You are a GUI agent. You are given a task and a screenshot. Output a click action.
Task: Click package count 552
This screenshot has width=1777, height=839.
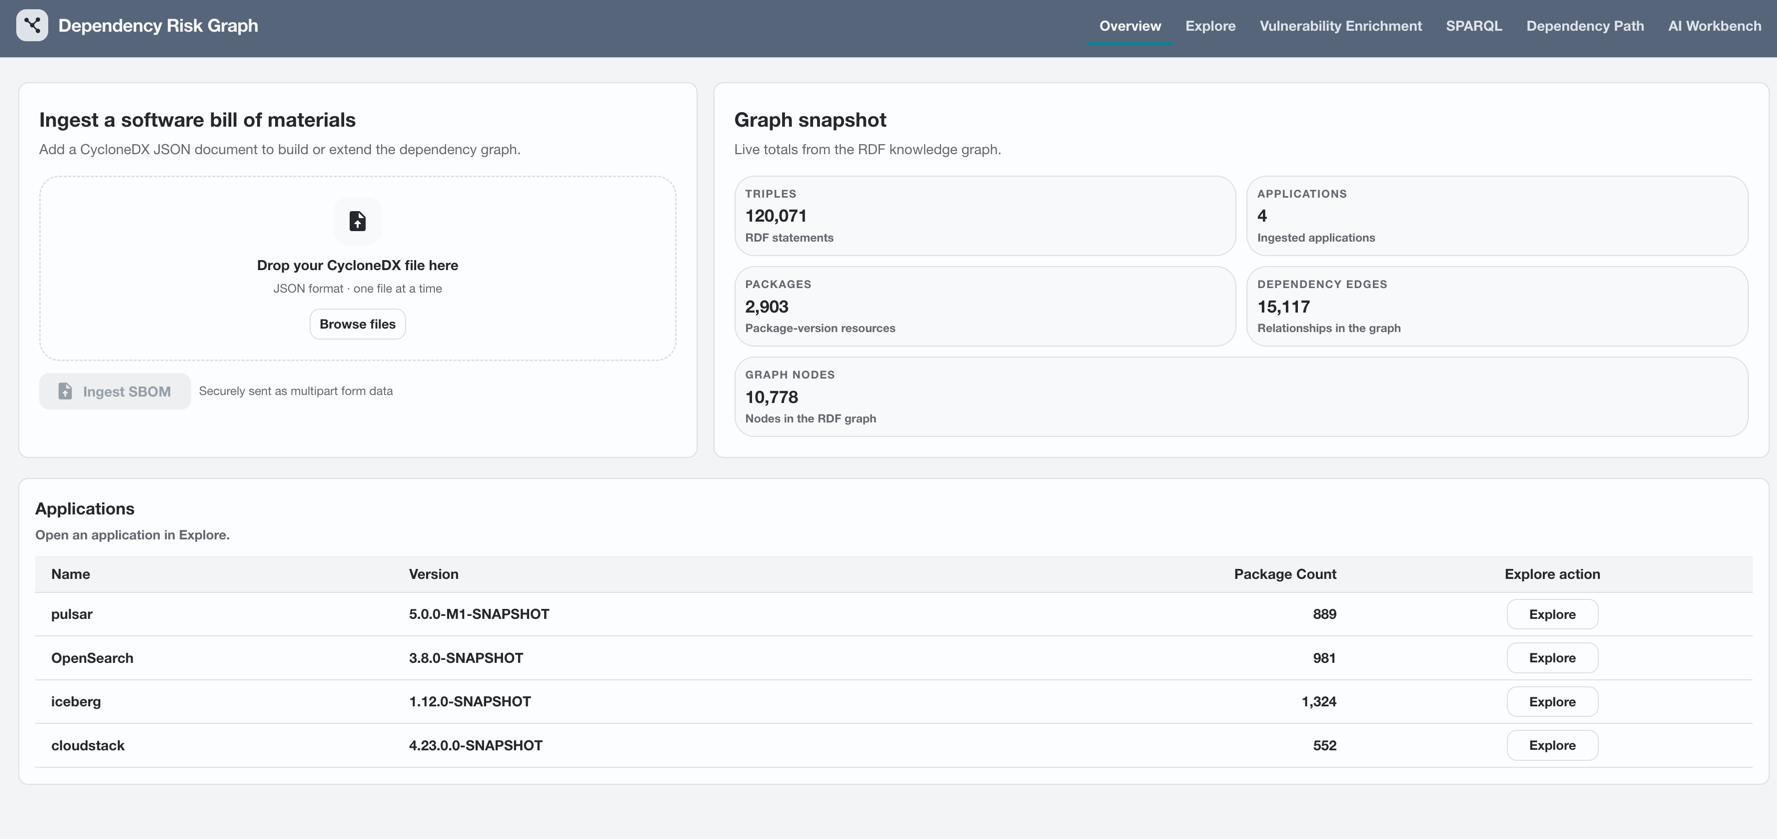(x=1325, y=745)
